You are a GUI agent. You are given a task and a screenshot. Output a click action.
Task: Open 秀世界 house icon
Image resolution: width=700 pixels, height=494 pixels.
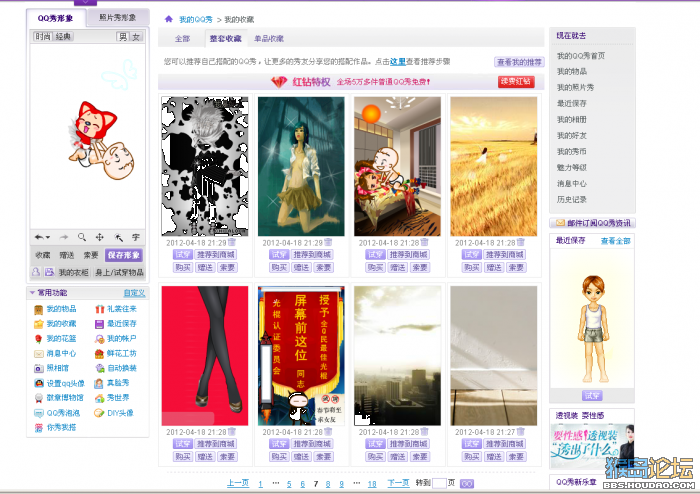tap(100, 398)
